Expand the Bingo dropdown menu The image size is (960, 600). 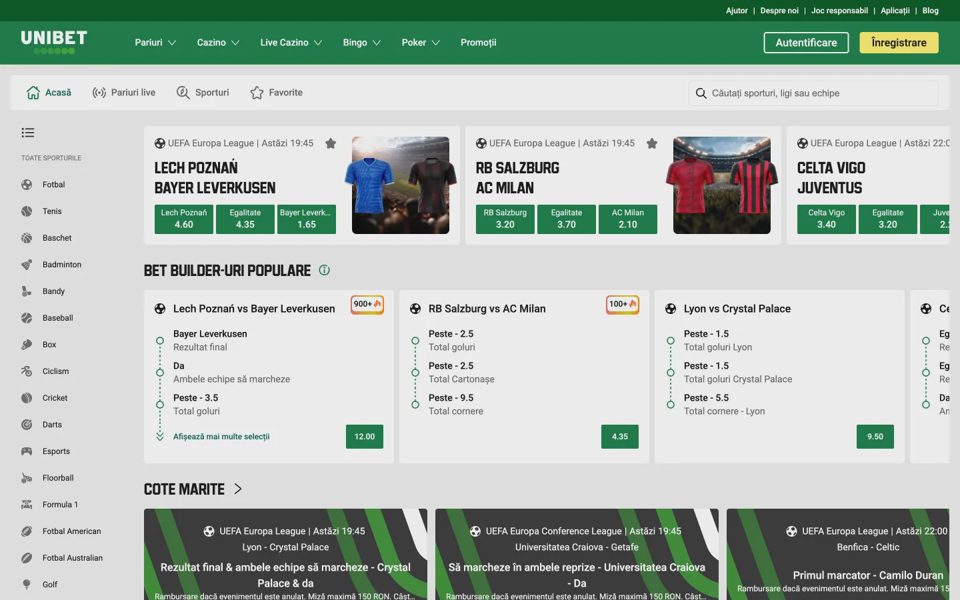point(362,42)
